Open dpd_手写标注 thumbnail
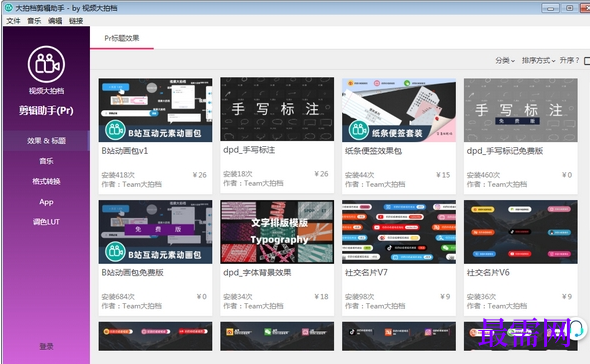The height and width of the screenshot is (364, 590). pyautogui.click(x=277, y=109)
